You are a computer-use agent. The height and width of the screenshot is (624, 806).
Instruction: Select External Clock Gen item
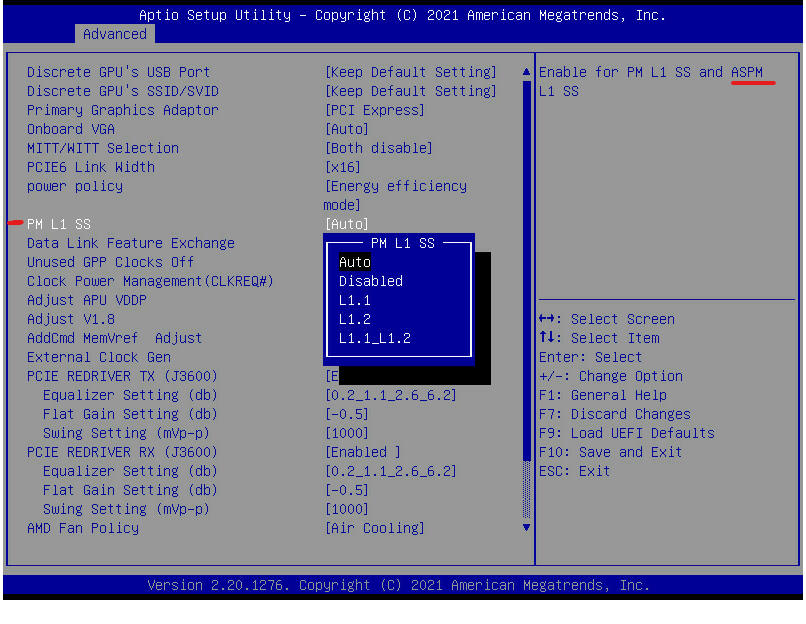(99, 357)
